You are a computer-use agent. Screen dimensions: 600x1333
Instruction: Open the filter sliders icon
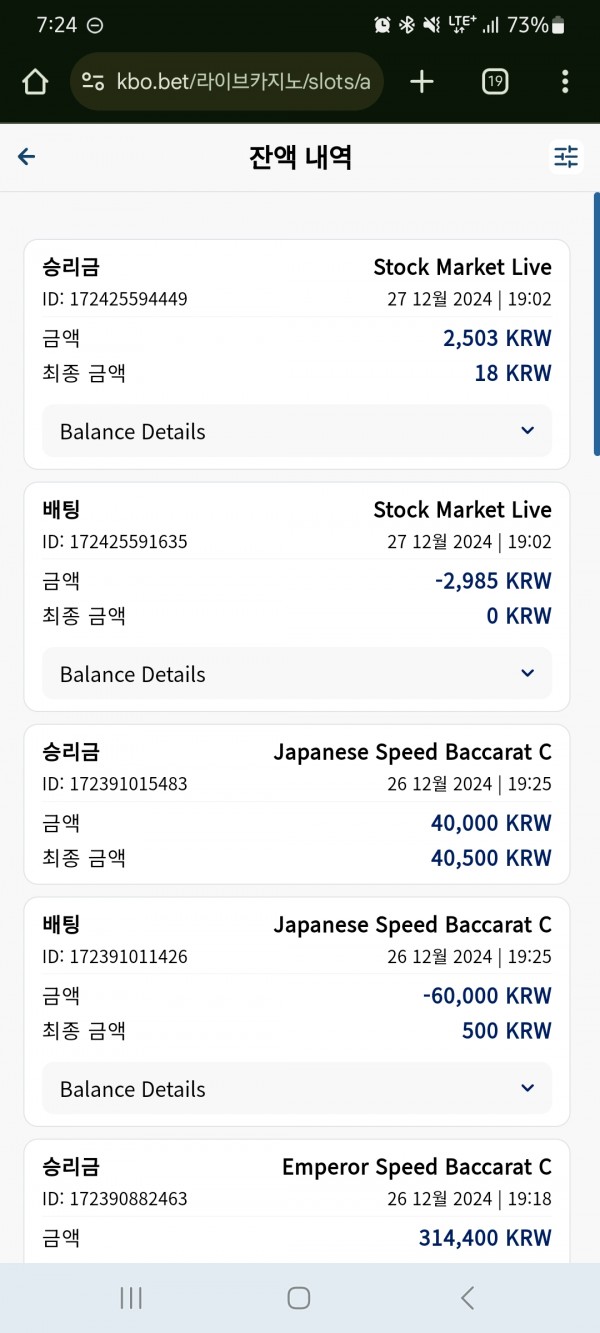[566, 157]
